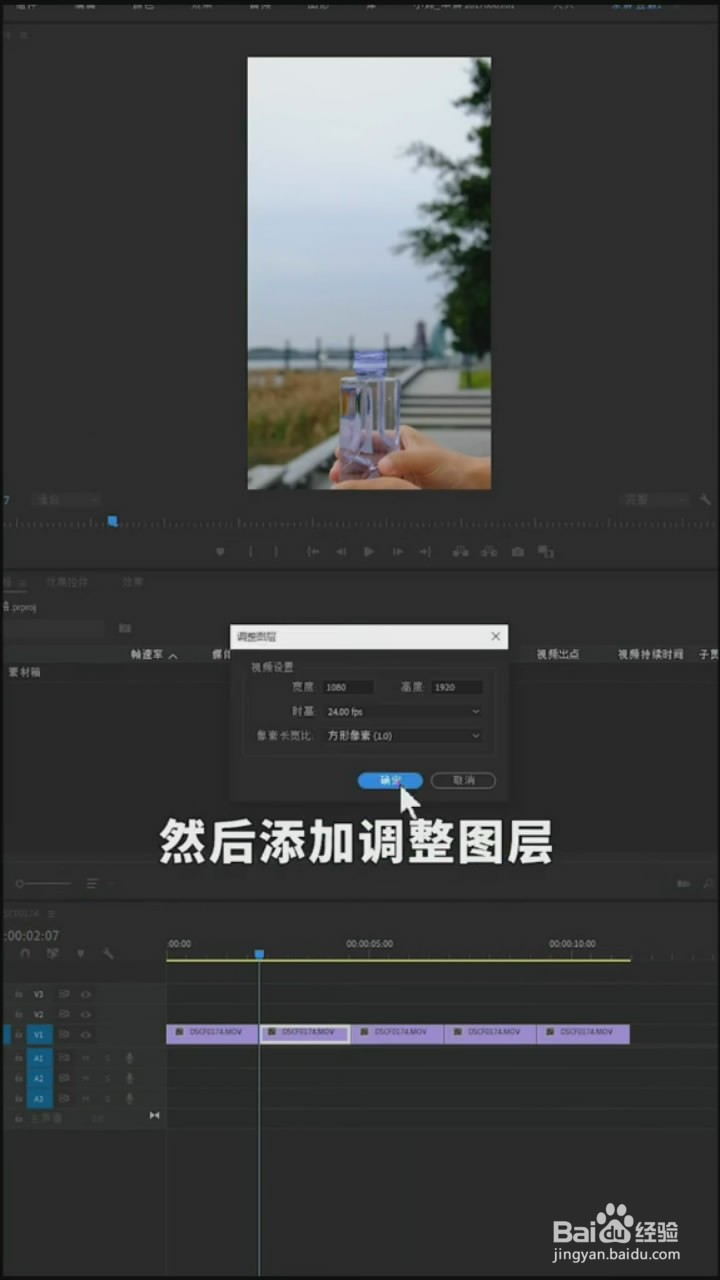
Task: Click the 00:00:10:00 ruler mark
Action: [x=572, y=943]
